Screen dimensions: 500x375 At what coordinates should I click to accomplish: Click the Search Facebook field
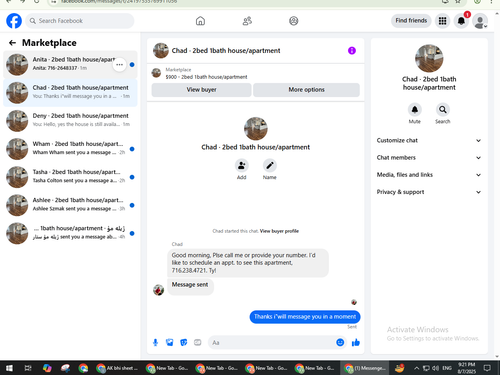[x=80, y=21]
